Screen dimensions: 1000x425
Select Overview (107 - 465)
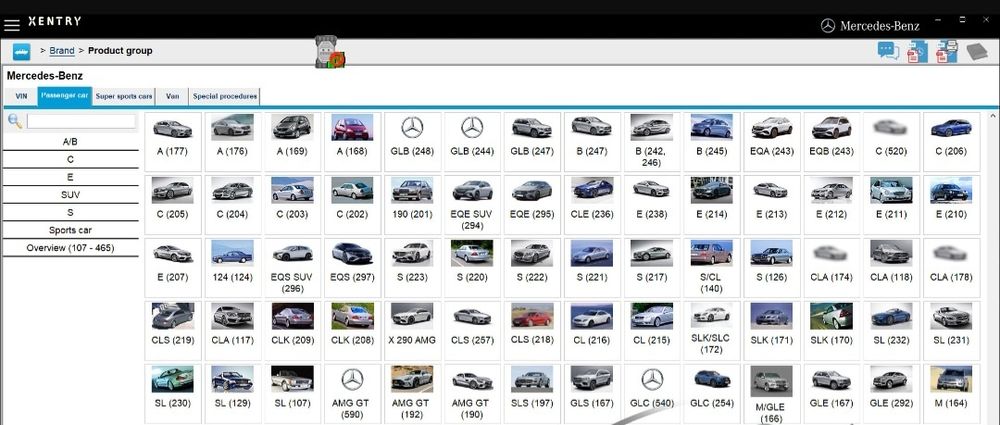(70, 248)
